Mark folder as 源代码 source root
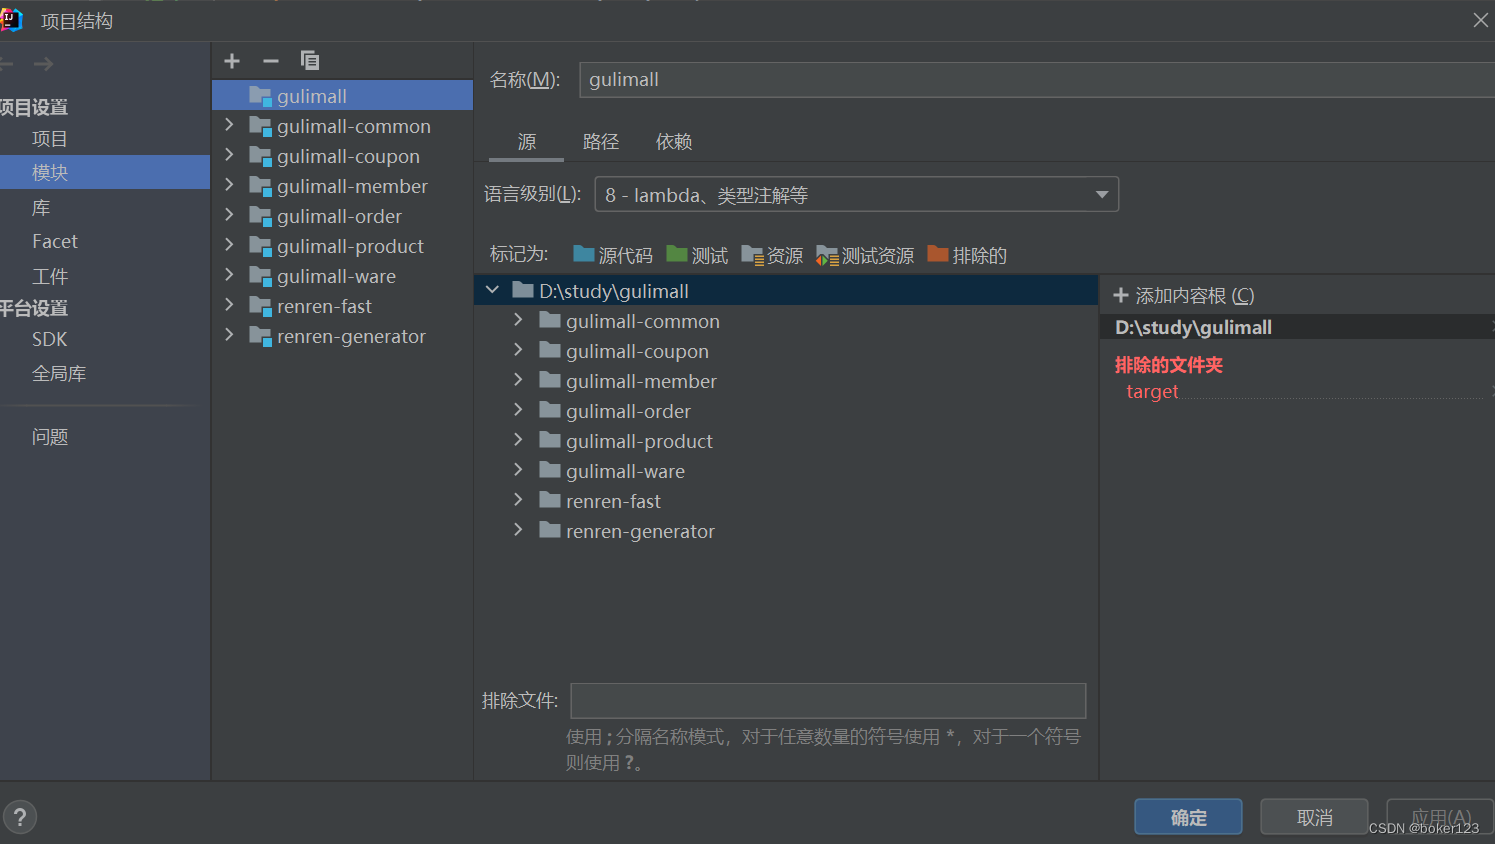This screenshot has width=1495, height=844. [613, 254]
